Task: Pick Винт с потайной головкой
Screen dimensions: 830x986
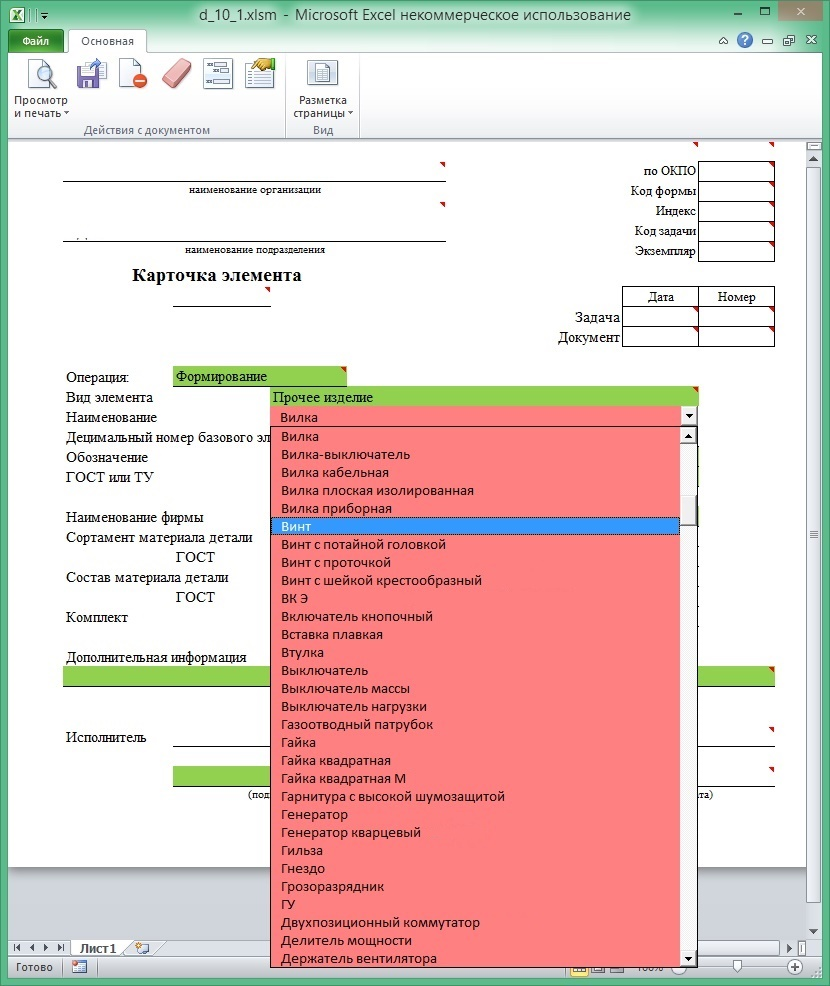Action: 475,545
